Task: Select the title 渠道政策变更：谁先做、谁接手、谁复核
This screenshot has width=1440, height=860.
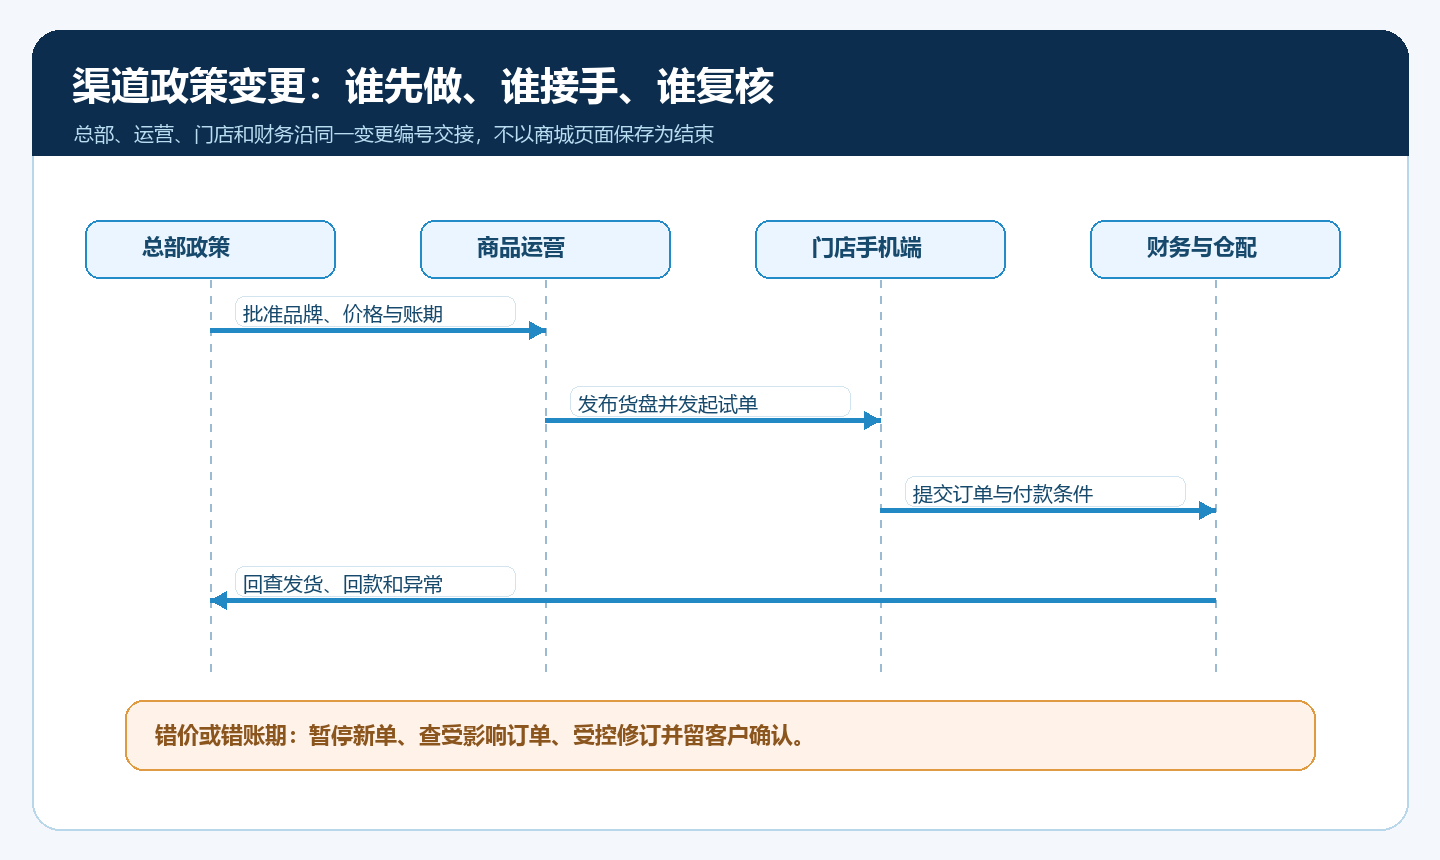Action: point(423,87)
